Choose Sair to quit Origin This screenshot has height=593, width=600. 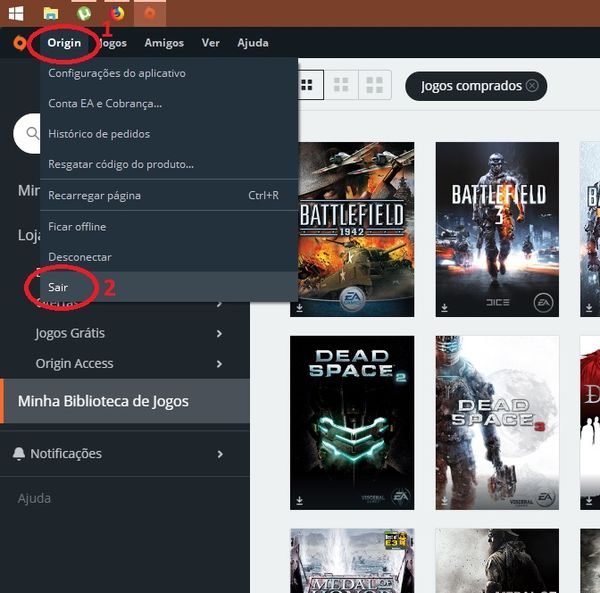169,287
